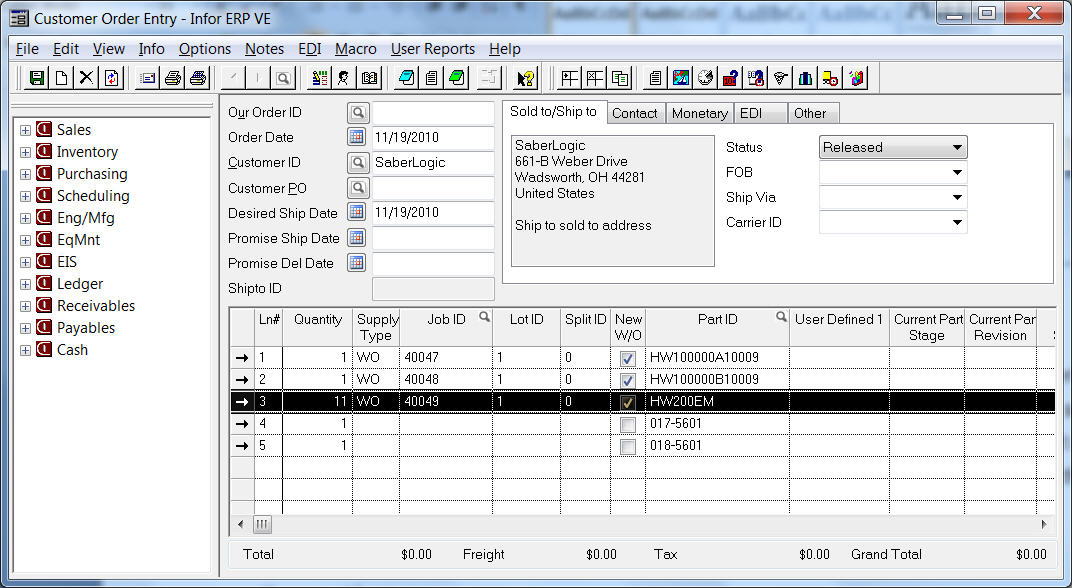
Task: Toggle New W/O checkbox on the HW200EM line
Action: (628, 402)
